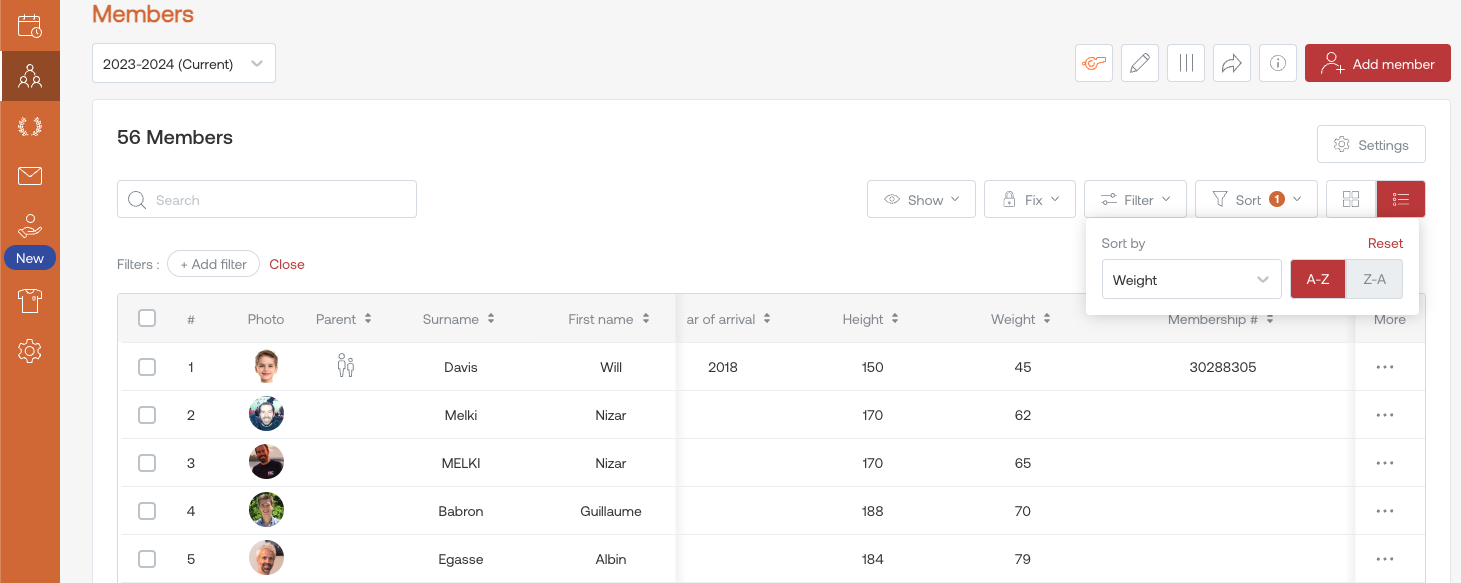Open the jersey shirt sidebar icon
Image resolution: width=1461 pixels, height=583 pixels.
click(x=30, y=301)
